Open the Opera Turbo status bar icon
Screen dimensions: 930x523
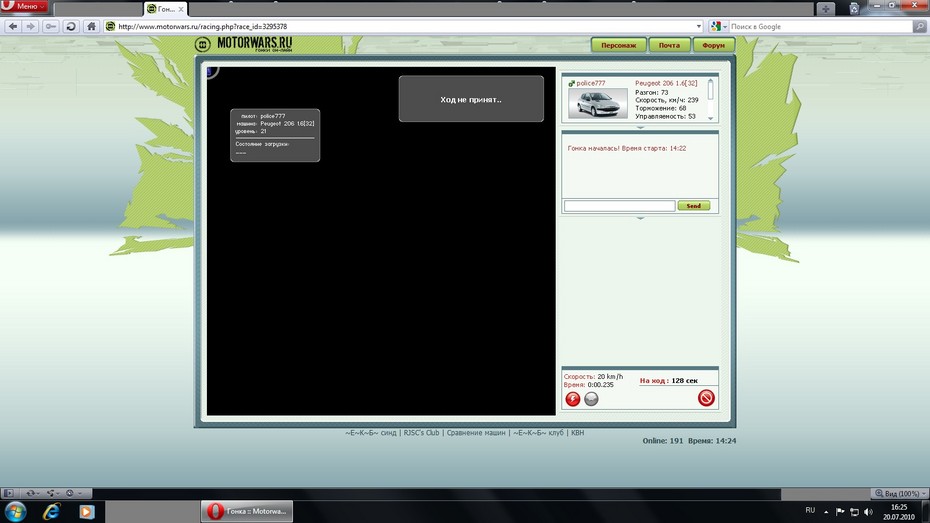pos(72,493)
